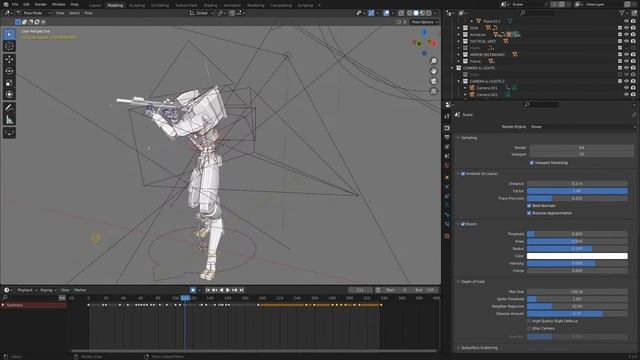Open the Pose Options dropdown
This screenshot has height=360, width=640.
(424, 22)
